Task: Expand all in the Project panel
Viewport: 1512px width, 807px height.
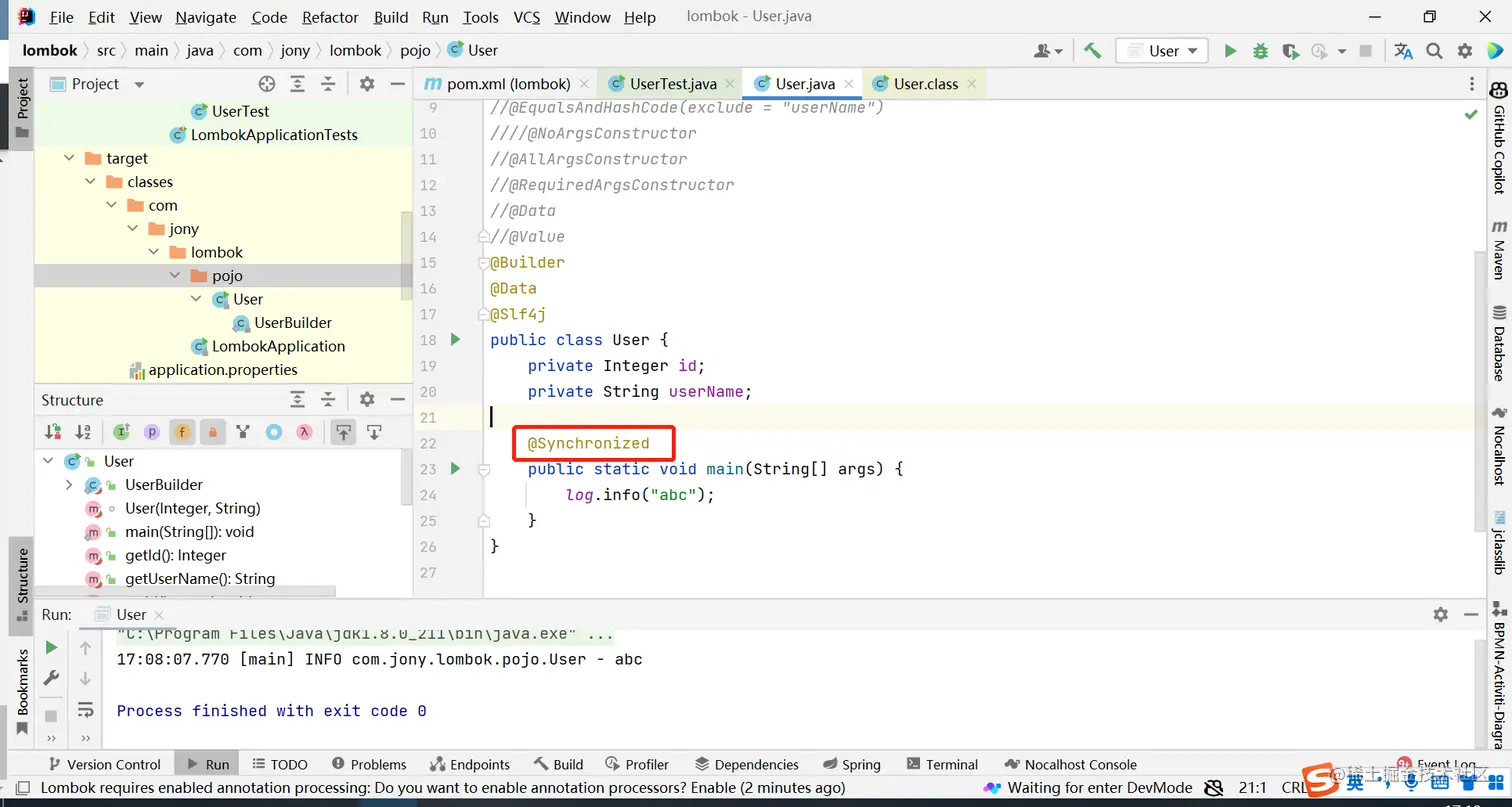Action: tap(297, 84)
